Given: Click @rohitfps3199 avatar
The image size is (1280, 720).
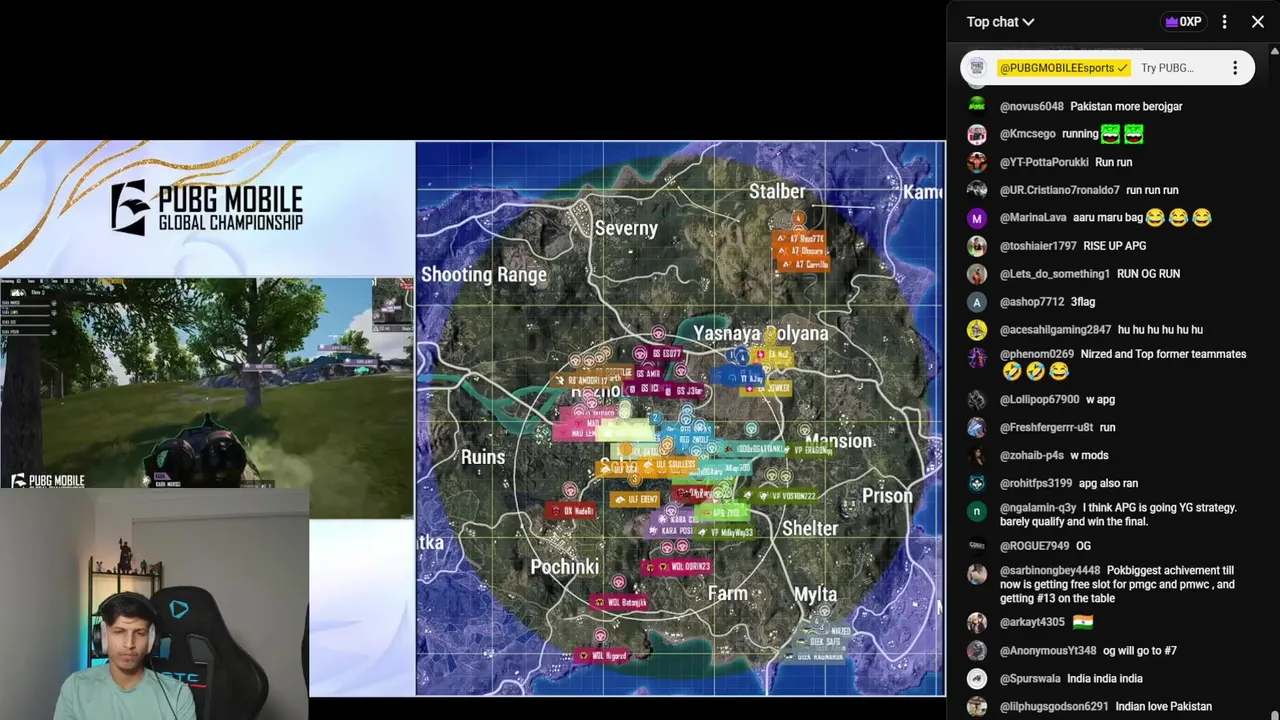Looking at the screenshot, I should point(977,484).
